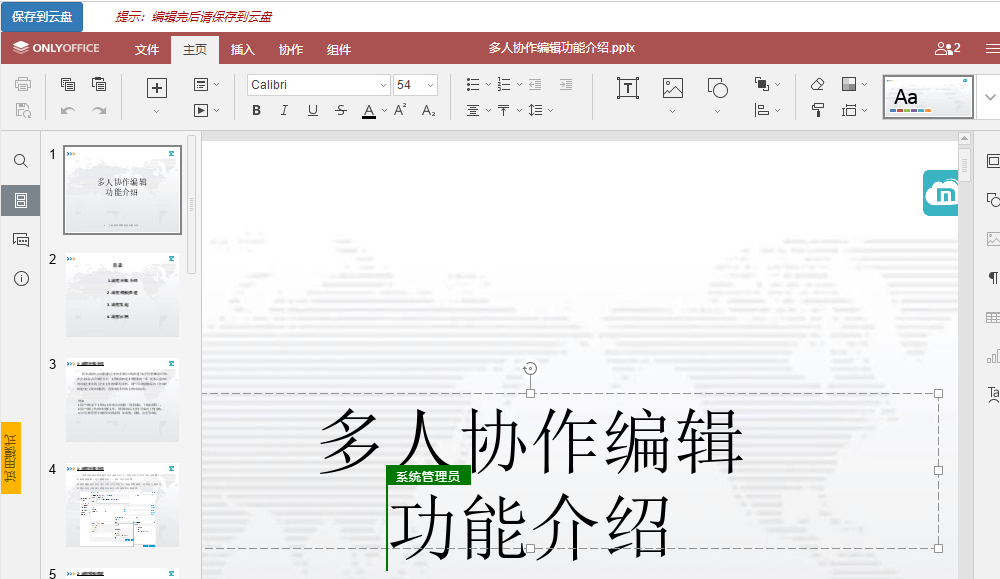
Task: Expand the add slide dropdown arrow
Action: 156,112
